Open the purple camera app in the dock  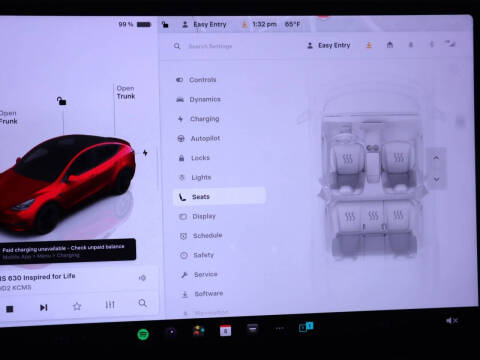(171, 332)
